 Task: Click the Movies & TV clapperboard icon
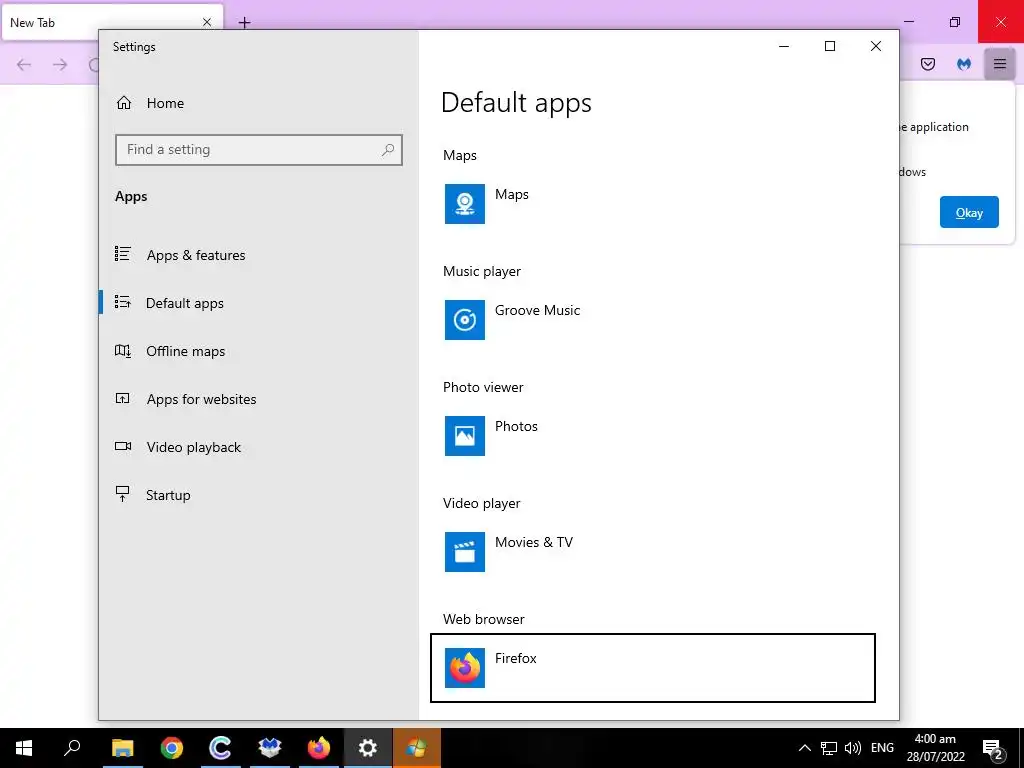point(465,552)
